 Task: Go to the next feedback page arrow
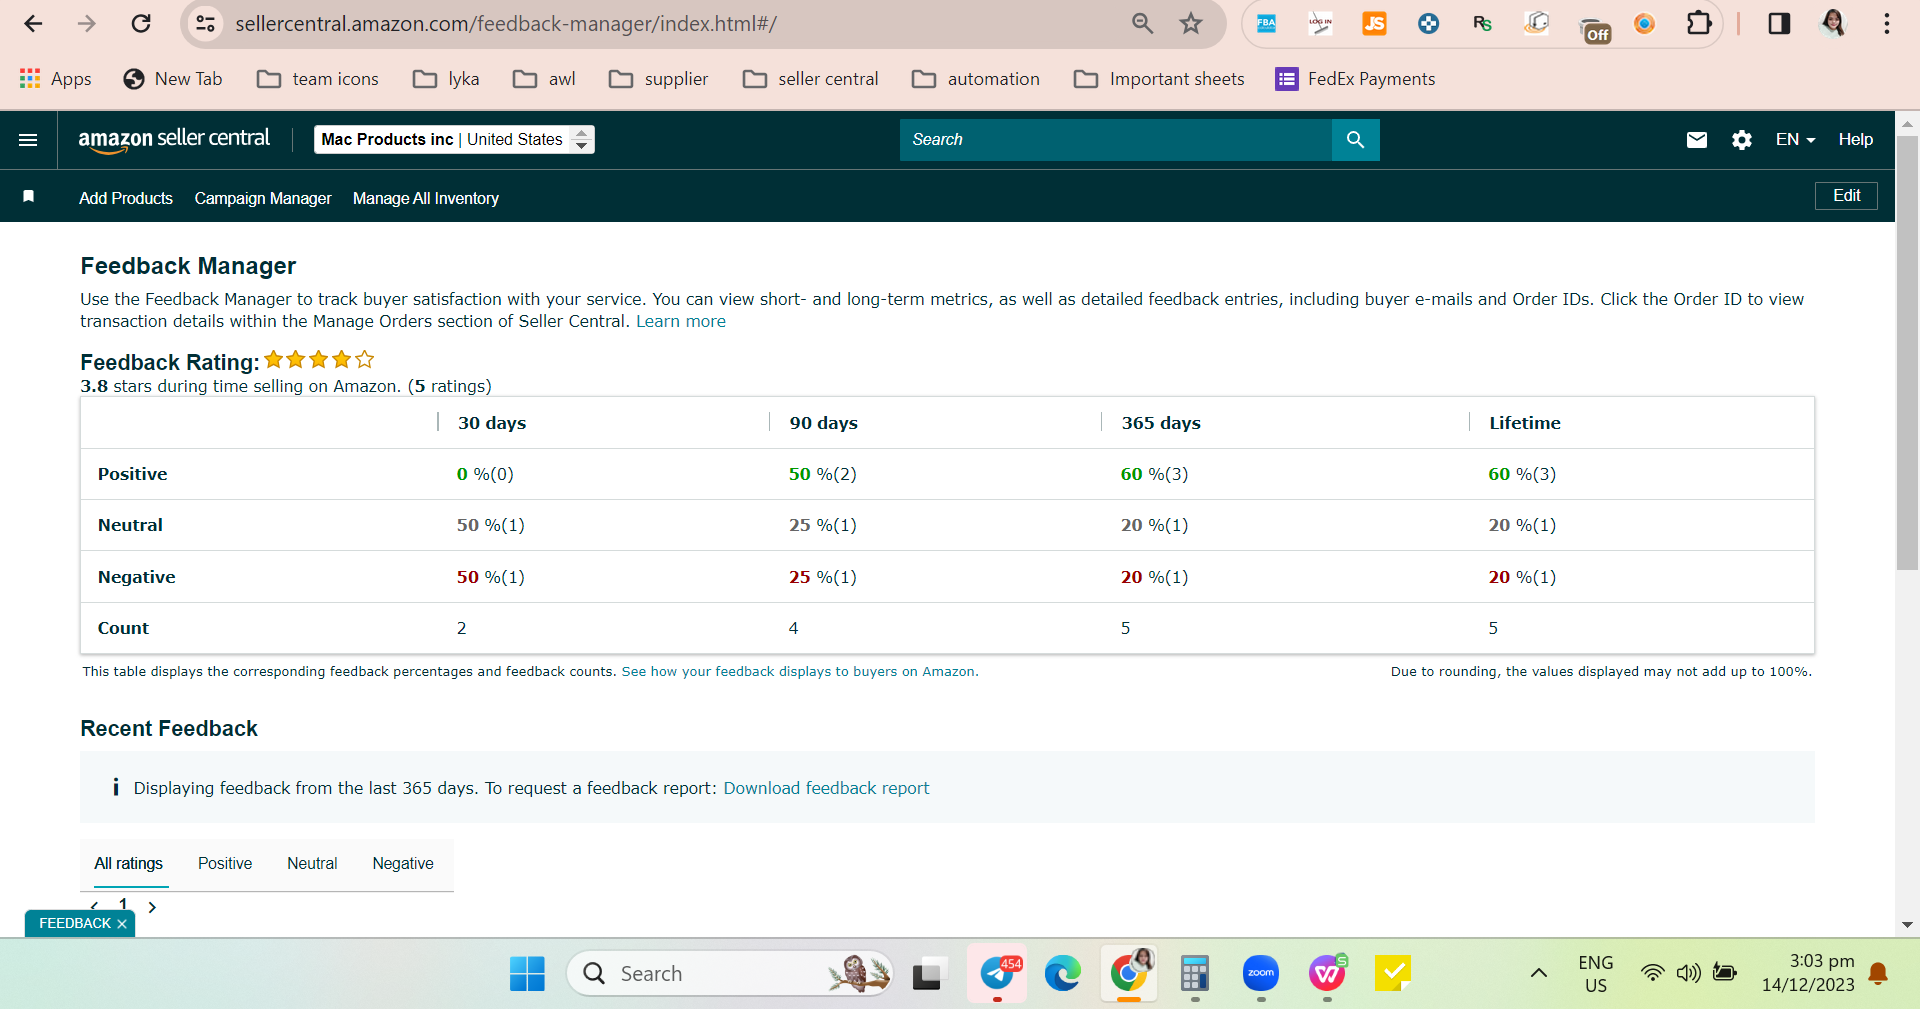tap(152, 907)
